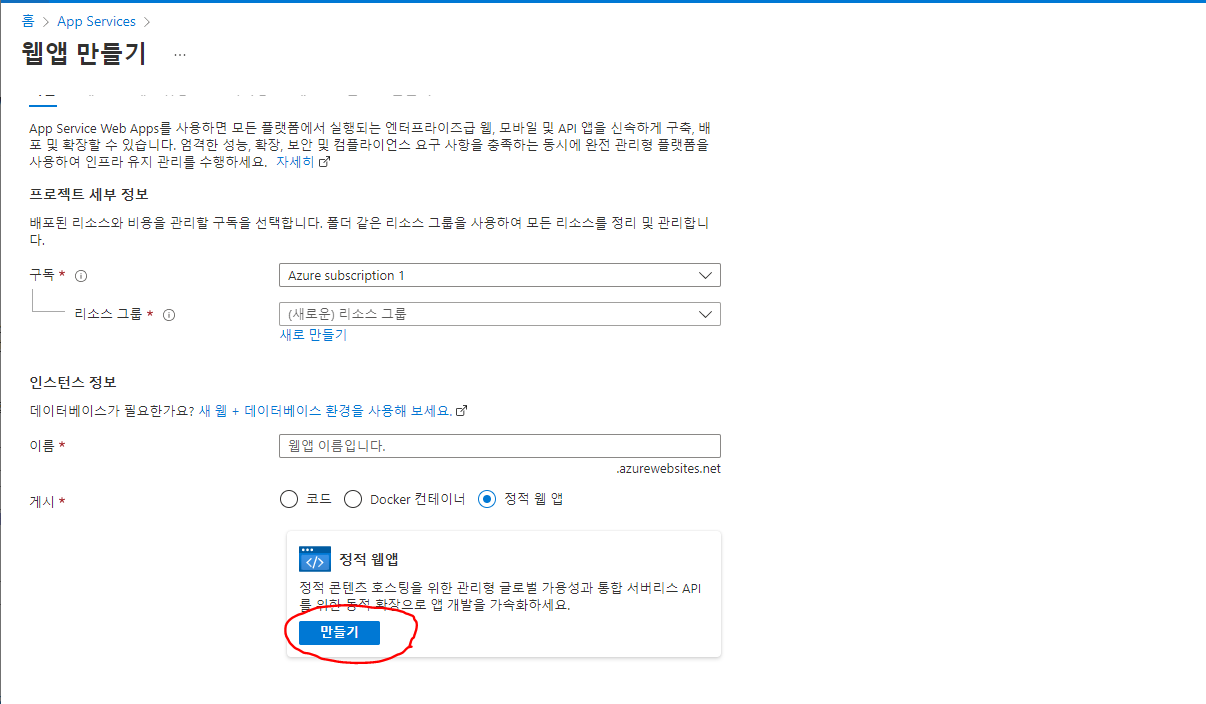This screenshot has width=1206, height=704.
Task: Go to 홈 in the breadcrumb
Action: tap(28, 21)
